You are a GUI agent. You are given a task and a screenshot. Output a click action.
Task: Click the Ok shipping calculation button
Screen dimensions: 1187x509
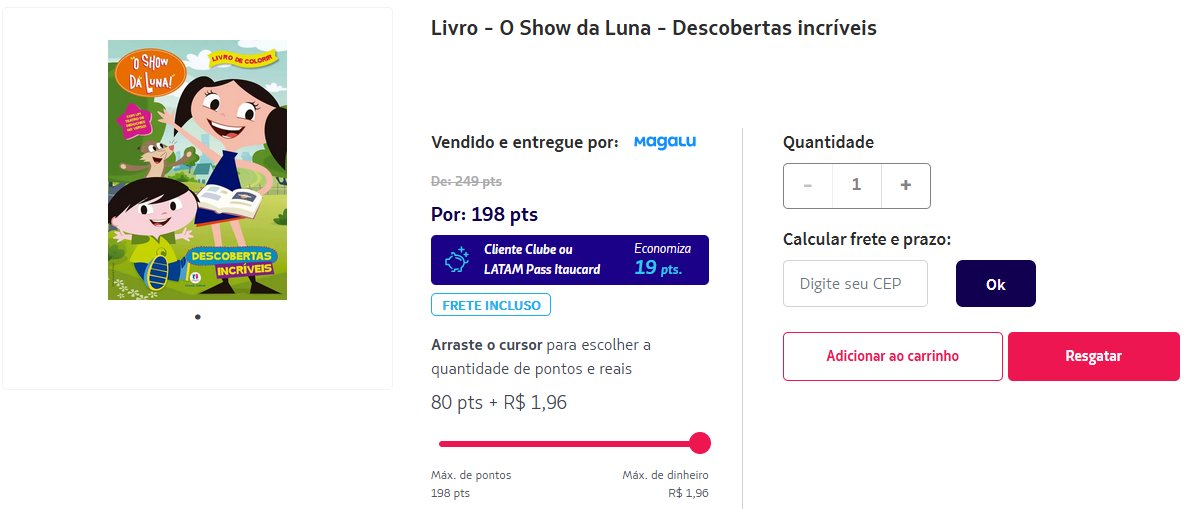(995, 283)
